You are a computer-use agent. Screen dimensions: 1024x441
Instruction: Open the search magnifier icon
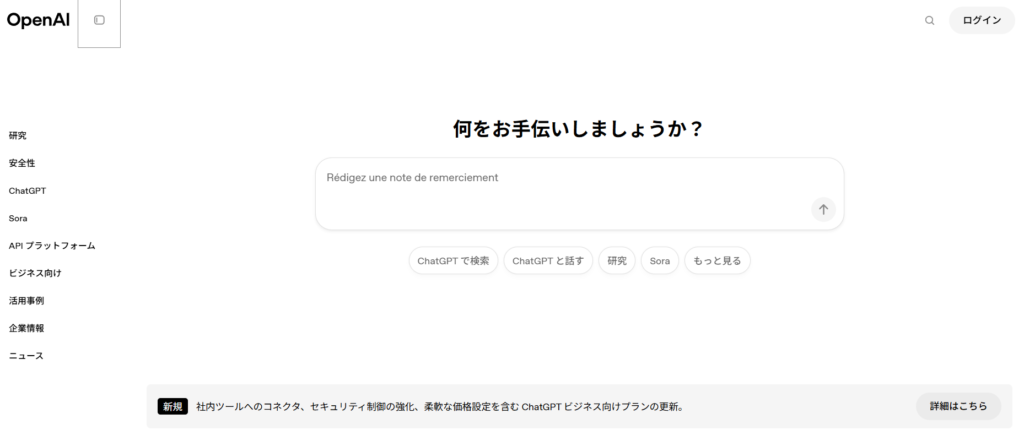click(929, 20)
